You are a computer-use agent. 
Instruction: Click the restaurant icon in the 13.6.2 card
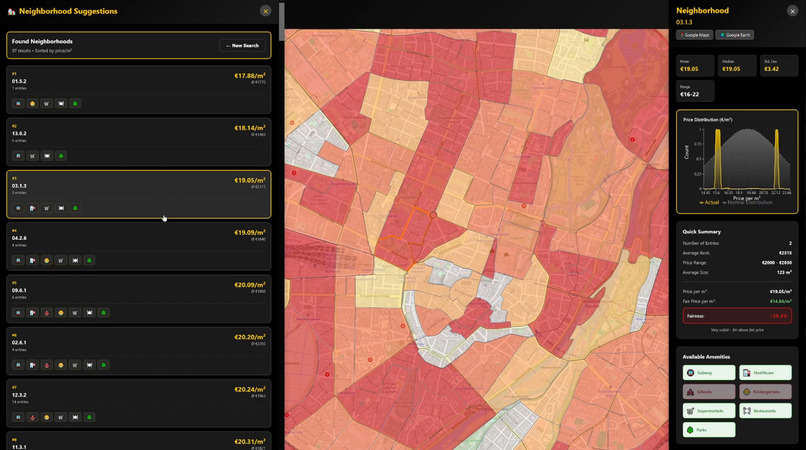click(47, 156)
